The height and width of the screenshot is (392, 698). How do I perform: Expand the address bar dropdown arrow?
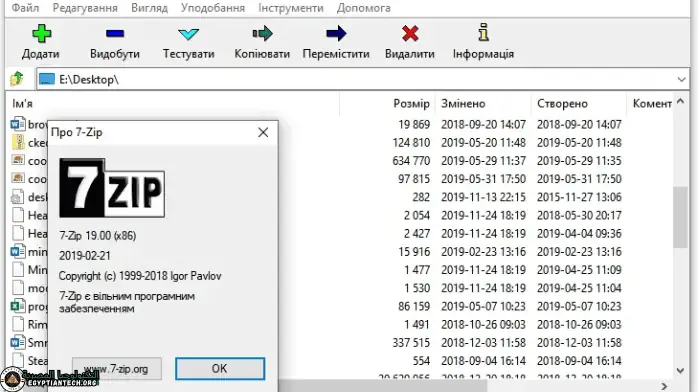(681, 80)
